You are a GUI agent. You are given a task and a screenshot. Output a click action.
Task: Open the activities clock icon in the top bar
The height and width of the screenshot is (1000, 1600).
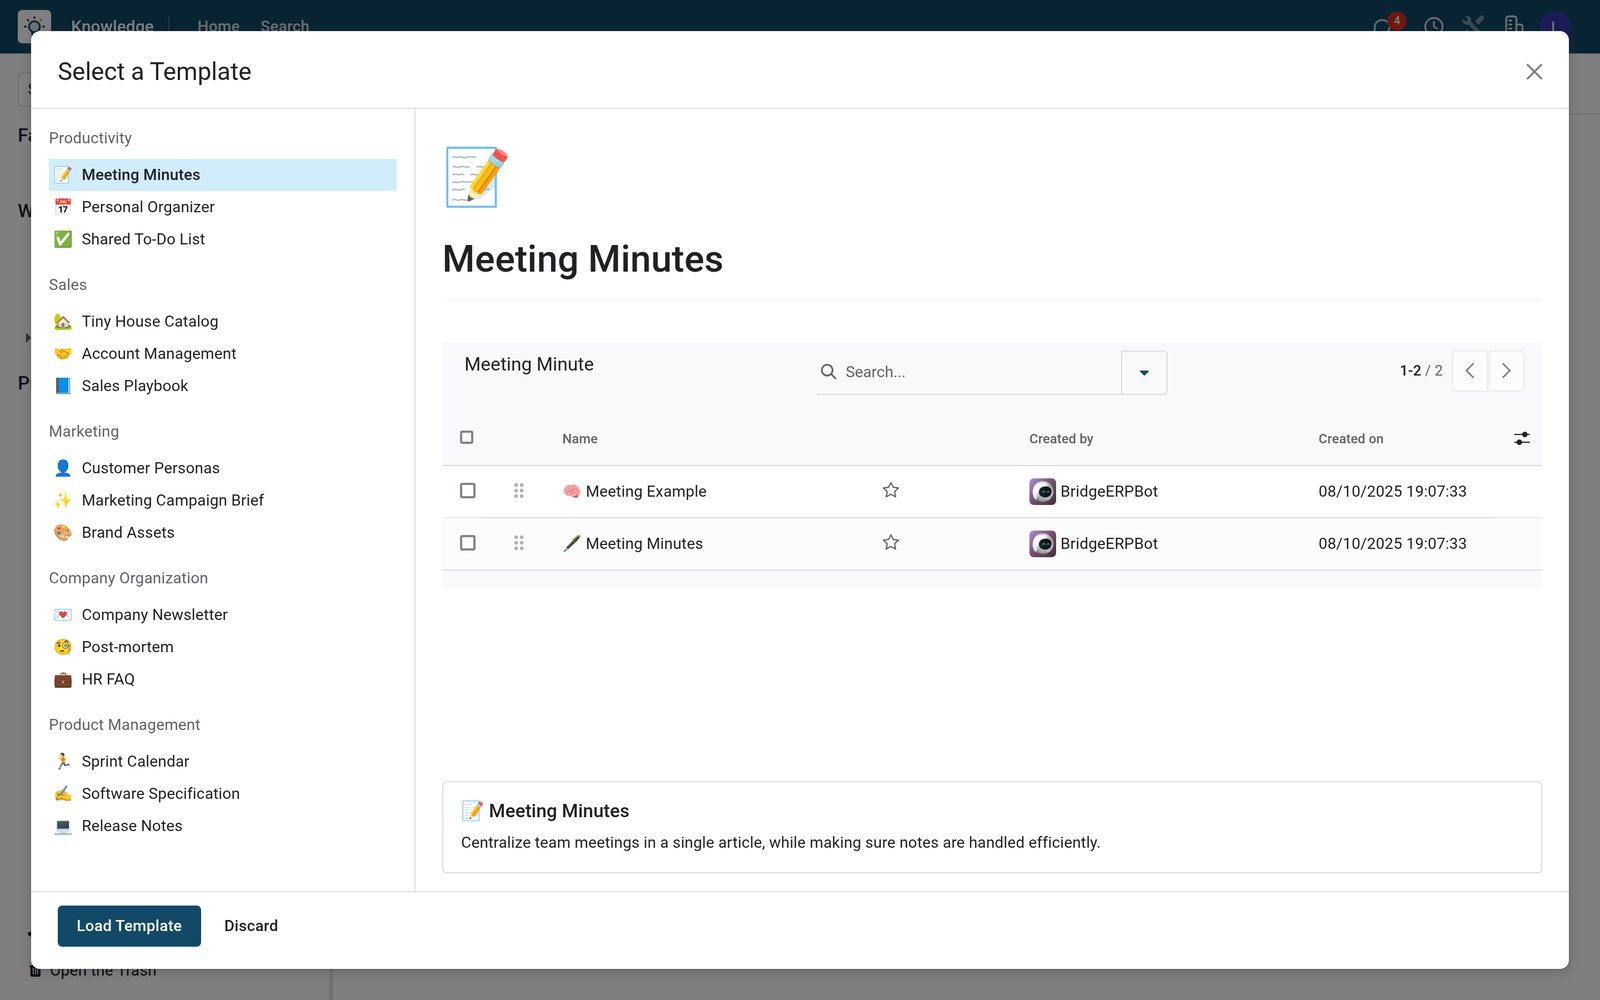coord(1433,25)
